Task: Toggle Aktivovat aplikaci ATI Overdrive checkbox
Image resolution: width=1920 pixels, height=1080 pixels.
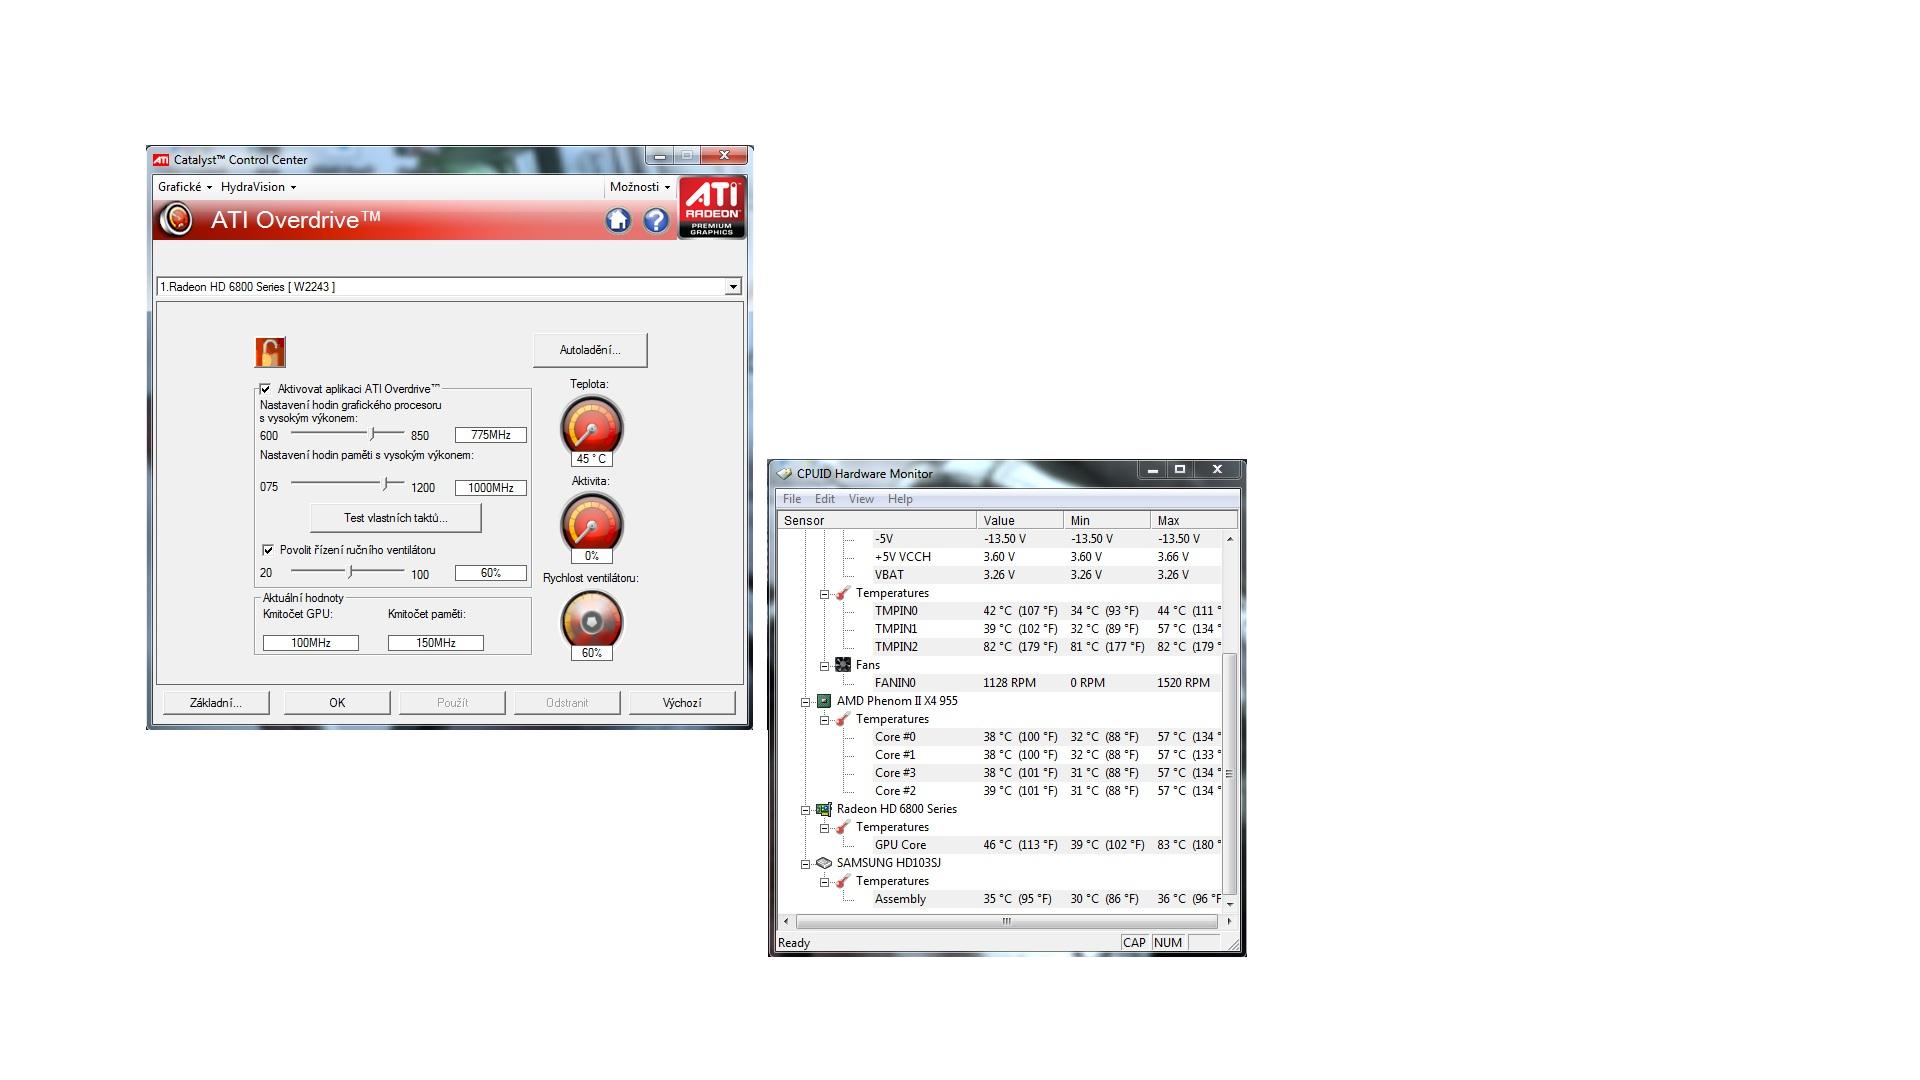Action: (265, 389)
